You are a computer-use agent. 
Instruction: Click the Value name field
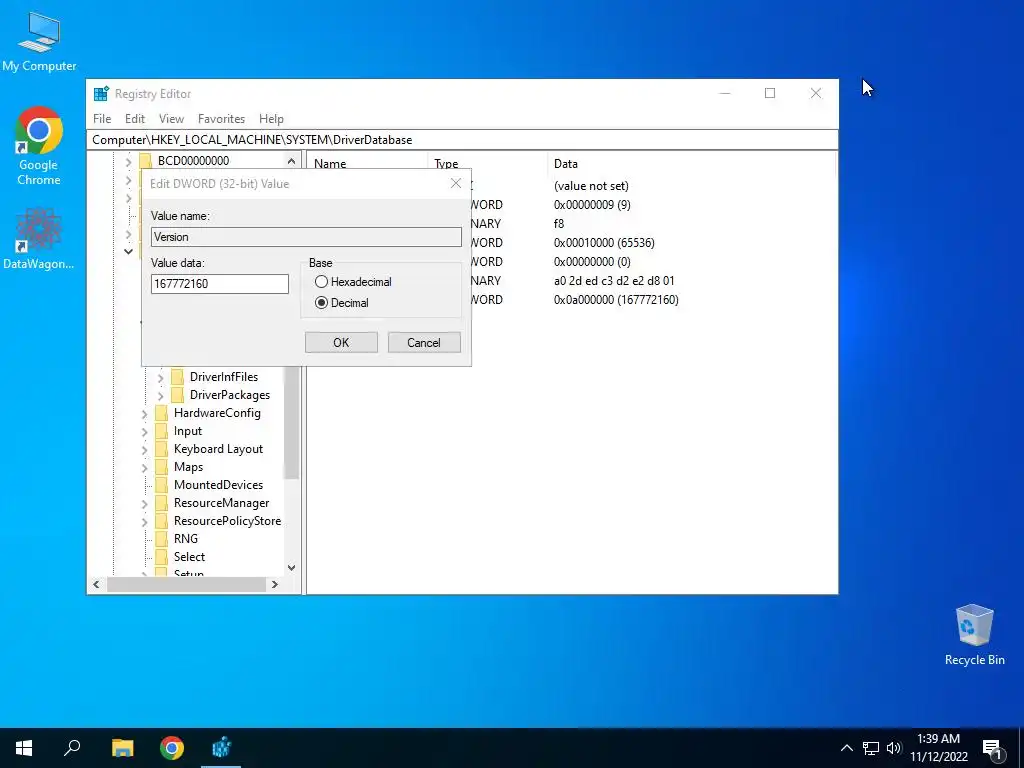(306, 237)
